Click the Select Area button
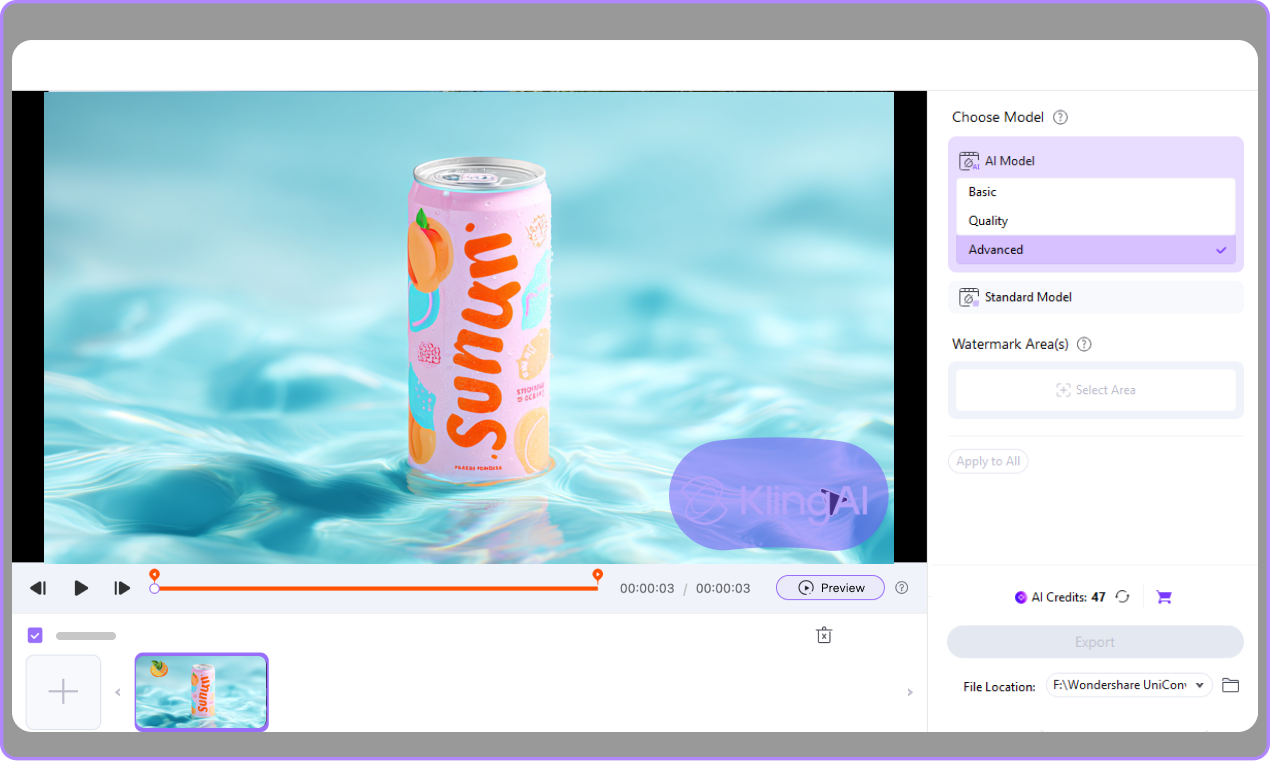The height and width of the screenshot is (761, 1270). tap(1096, 390)
